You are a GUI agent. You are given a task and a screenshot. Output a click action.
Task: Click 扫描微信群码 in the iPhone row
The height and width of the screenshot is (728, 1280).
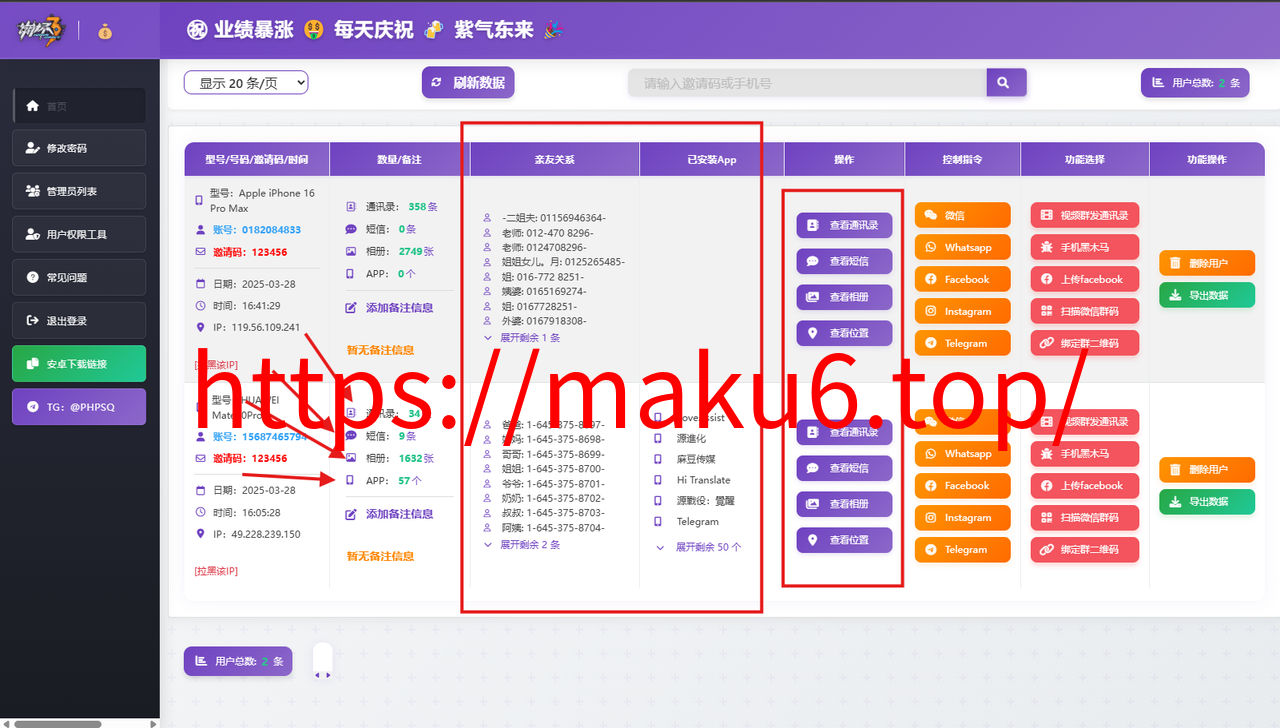pyautogui.click(x=1085, y=311)
